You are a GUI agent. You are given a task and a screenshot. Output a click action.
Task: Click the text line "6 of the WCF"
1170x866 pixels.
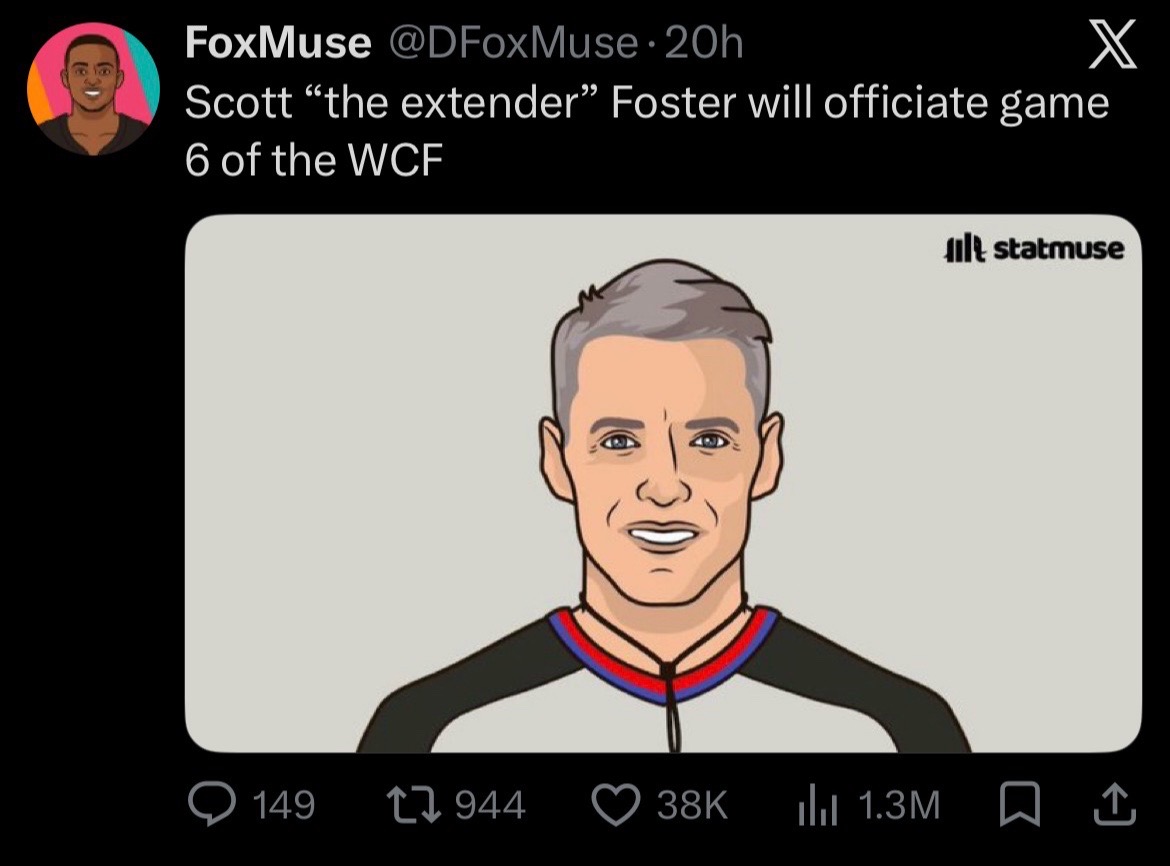click(x=314, y=160)
